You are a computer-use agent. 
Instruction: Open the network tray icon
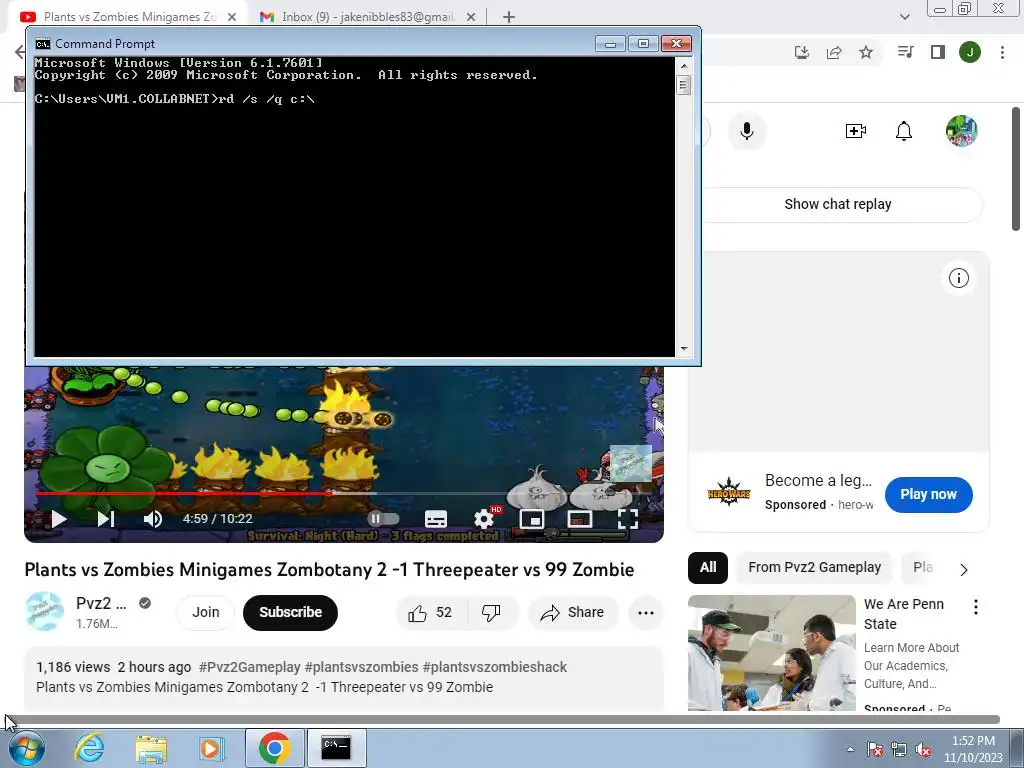pos(899,749)
